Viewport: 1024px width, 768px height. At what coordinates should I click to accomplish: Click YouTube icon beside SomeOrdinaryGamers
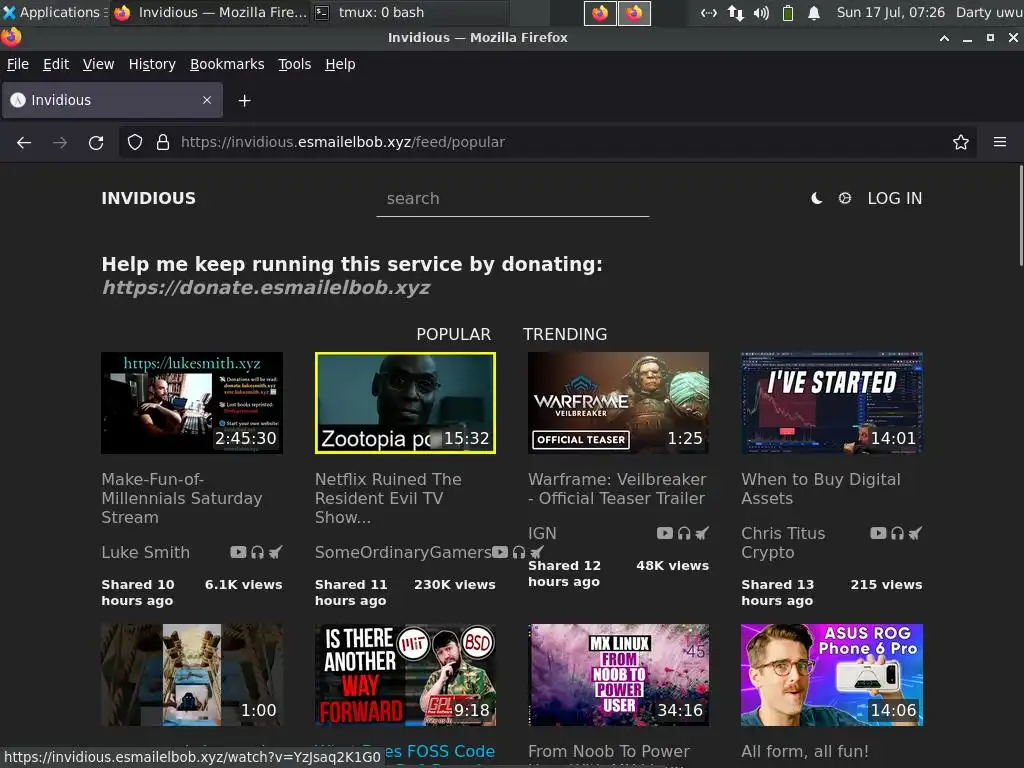click(500, 552)
